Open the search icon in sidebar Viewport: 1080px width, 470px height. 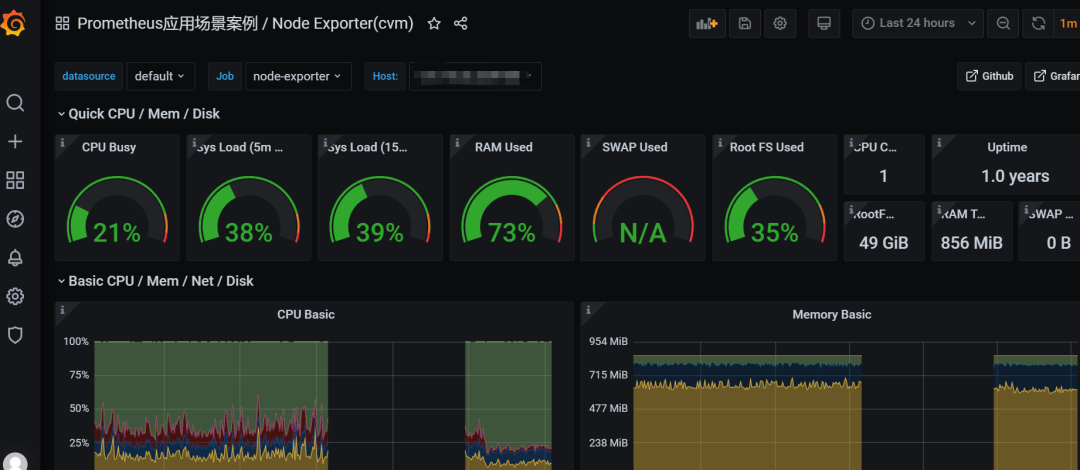15,103
